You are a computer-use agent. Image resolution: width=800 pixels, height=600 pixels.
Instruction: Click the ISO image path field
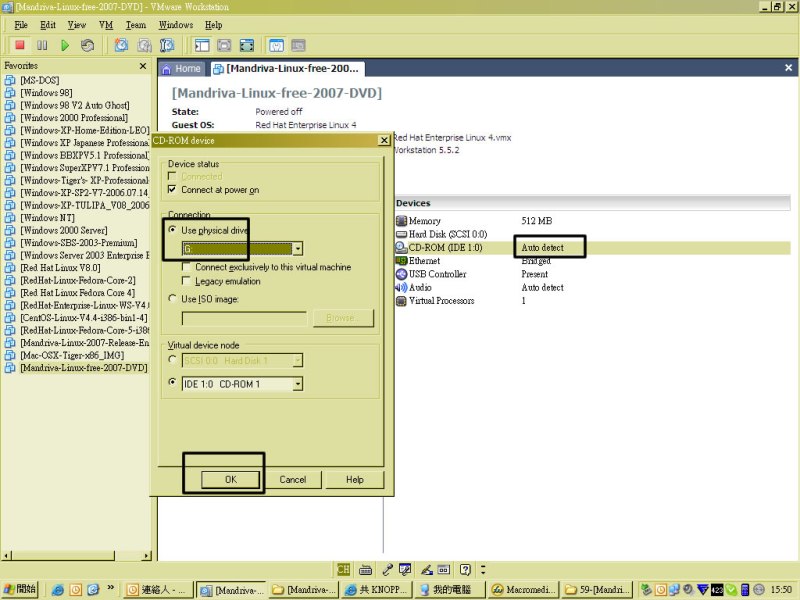[244, 319]
